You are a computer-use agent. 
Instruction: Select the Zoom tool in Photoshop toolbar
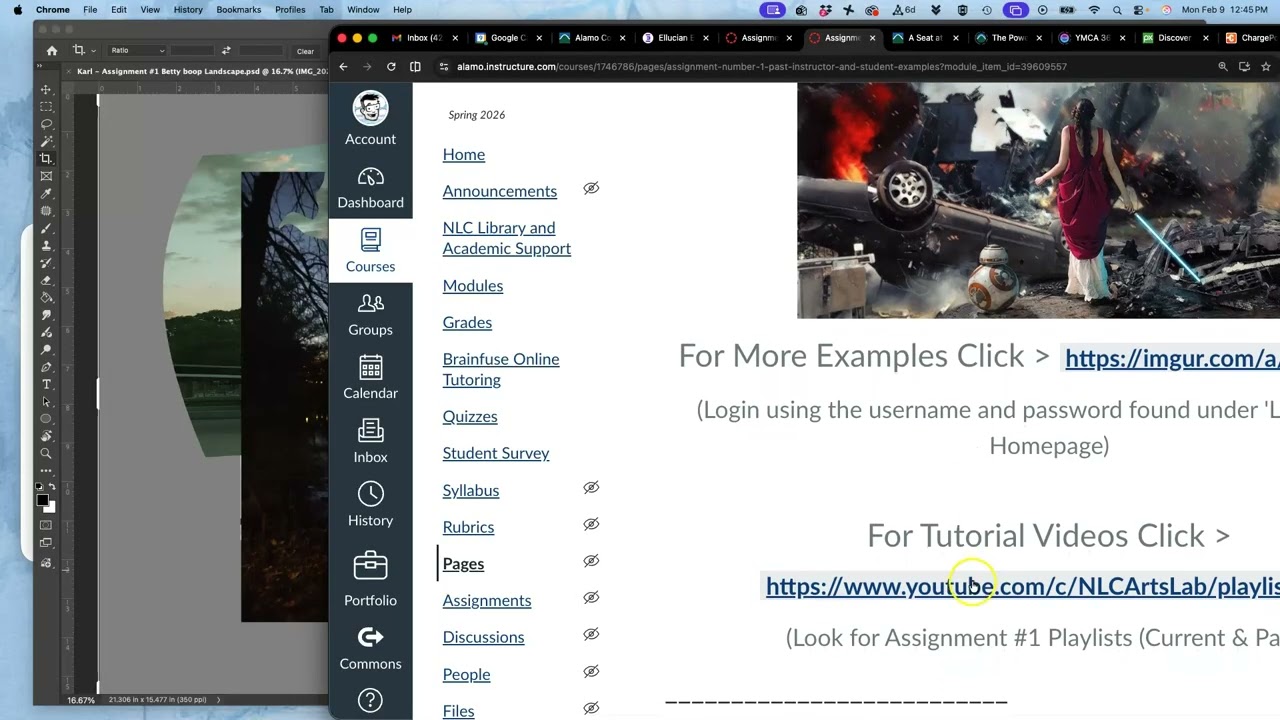point(46,452)
